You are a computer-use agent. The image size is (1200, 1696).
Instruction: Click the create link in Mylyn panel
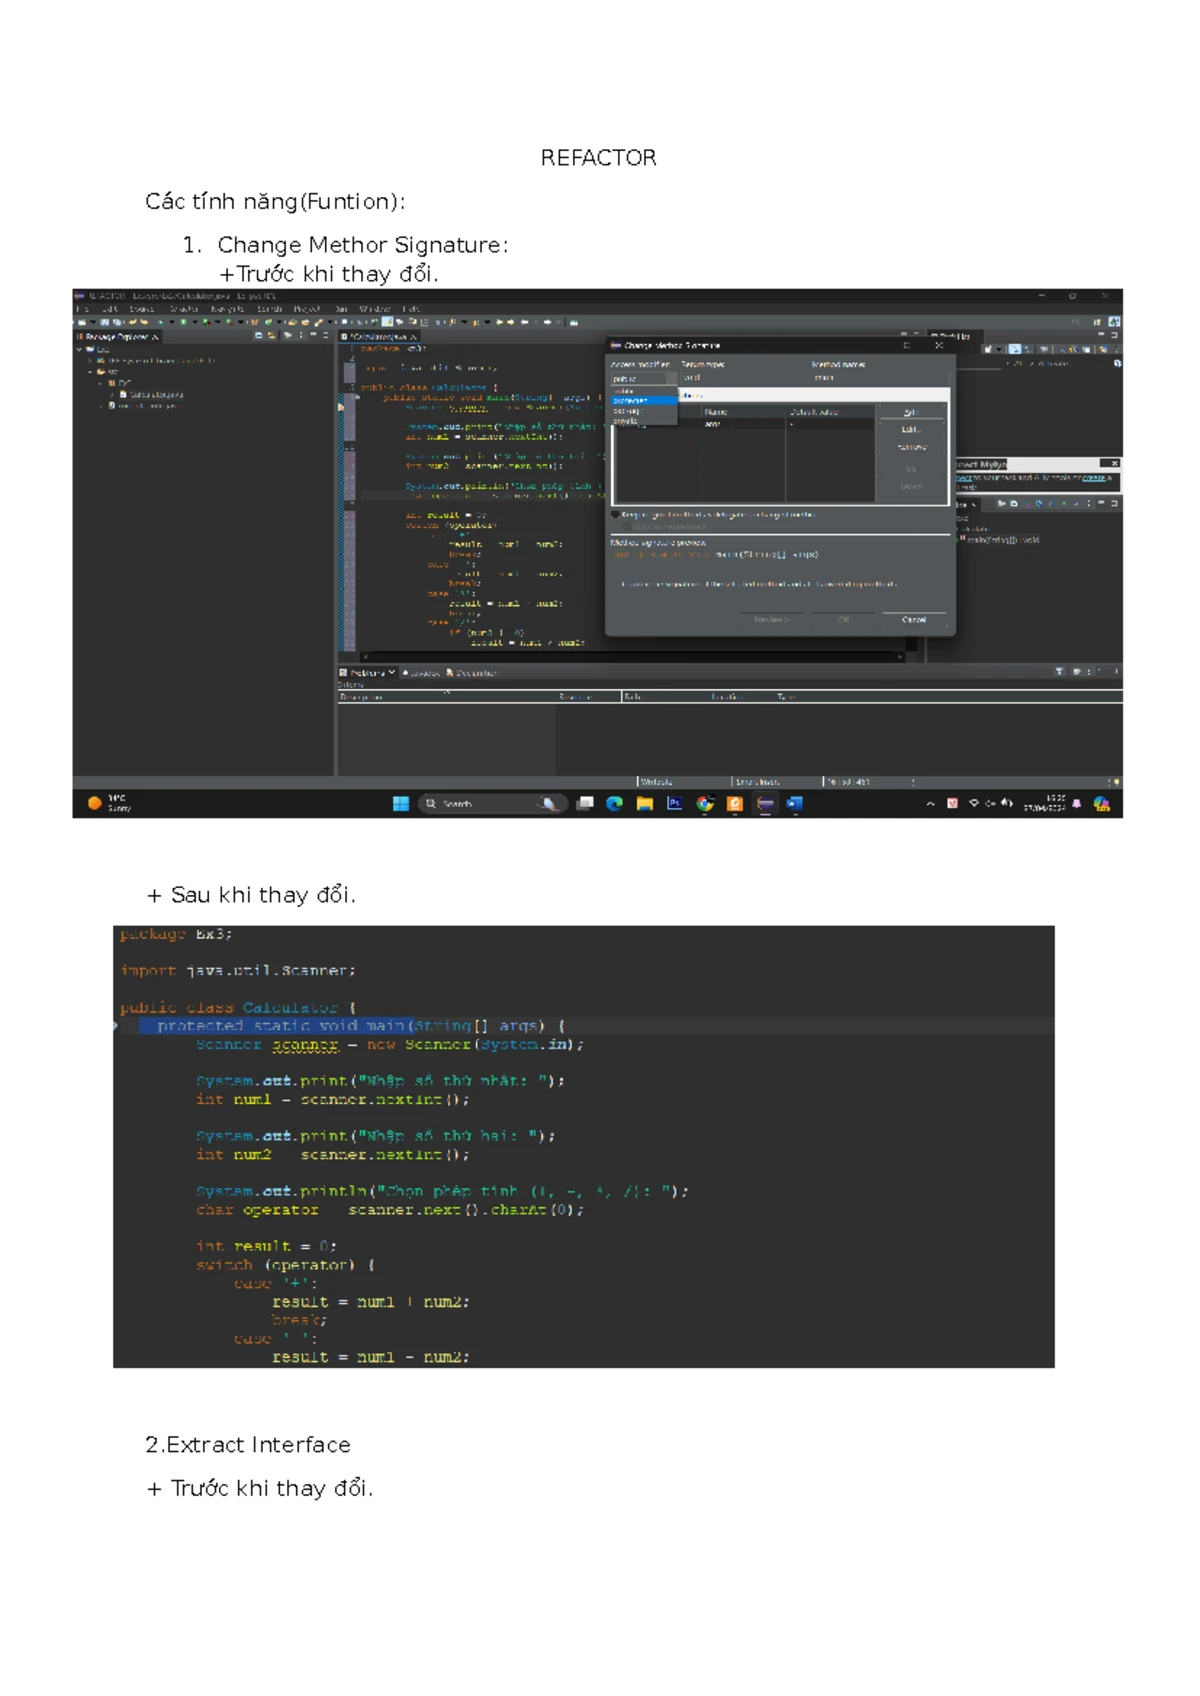point(1095,478)
